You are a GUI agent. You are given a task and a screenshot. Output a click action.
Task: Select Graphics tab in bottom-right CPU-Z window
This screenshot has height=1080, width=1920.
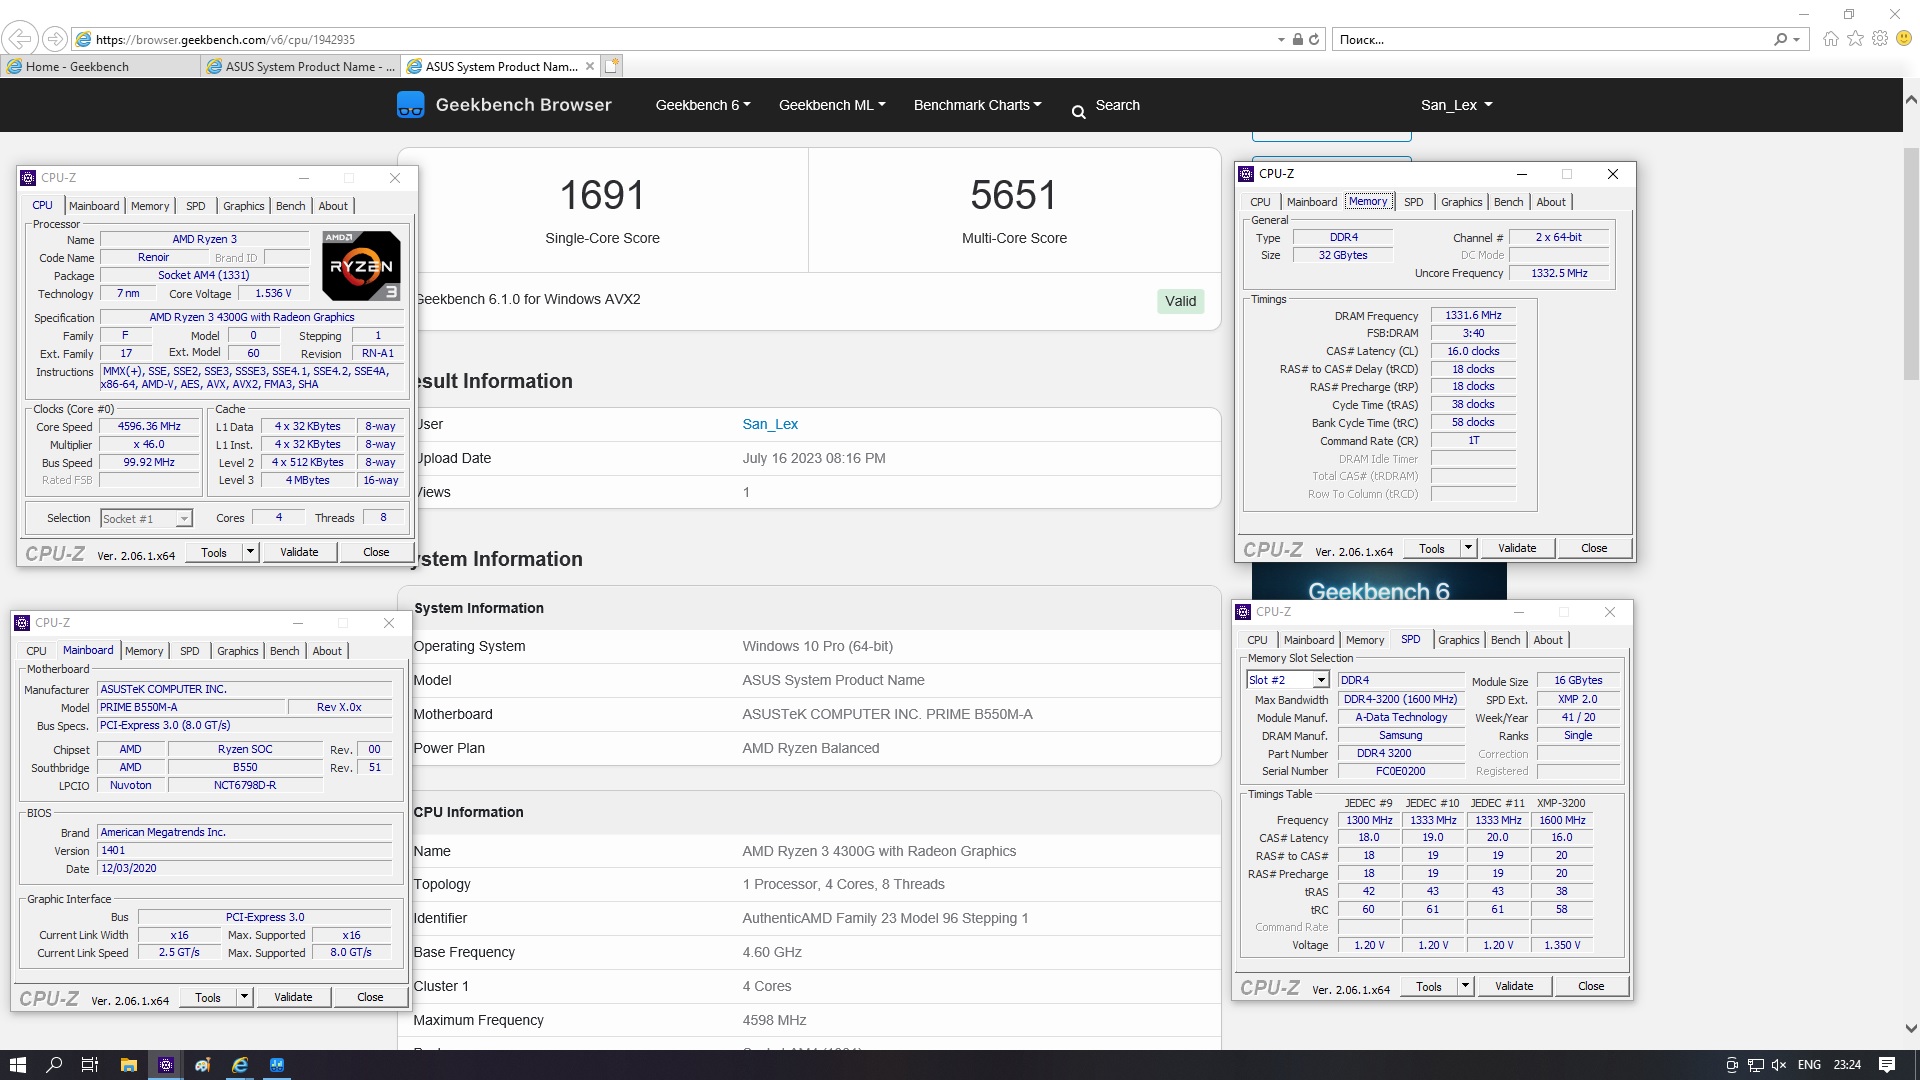pyautogui.click(x=1458, y=640)
